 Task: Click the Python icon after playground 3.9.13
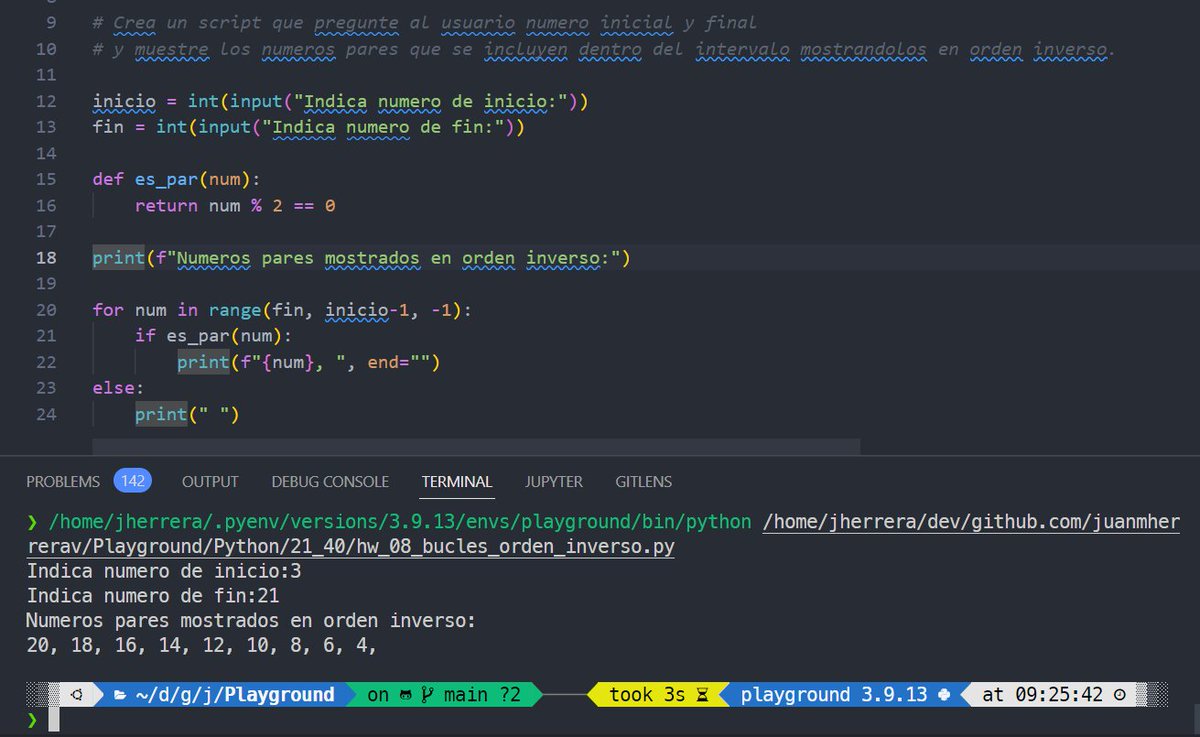[x=945, y=695]
